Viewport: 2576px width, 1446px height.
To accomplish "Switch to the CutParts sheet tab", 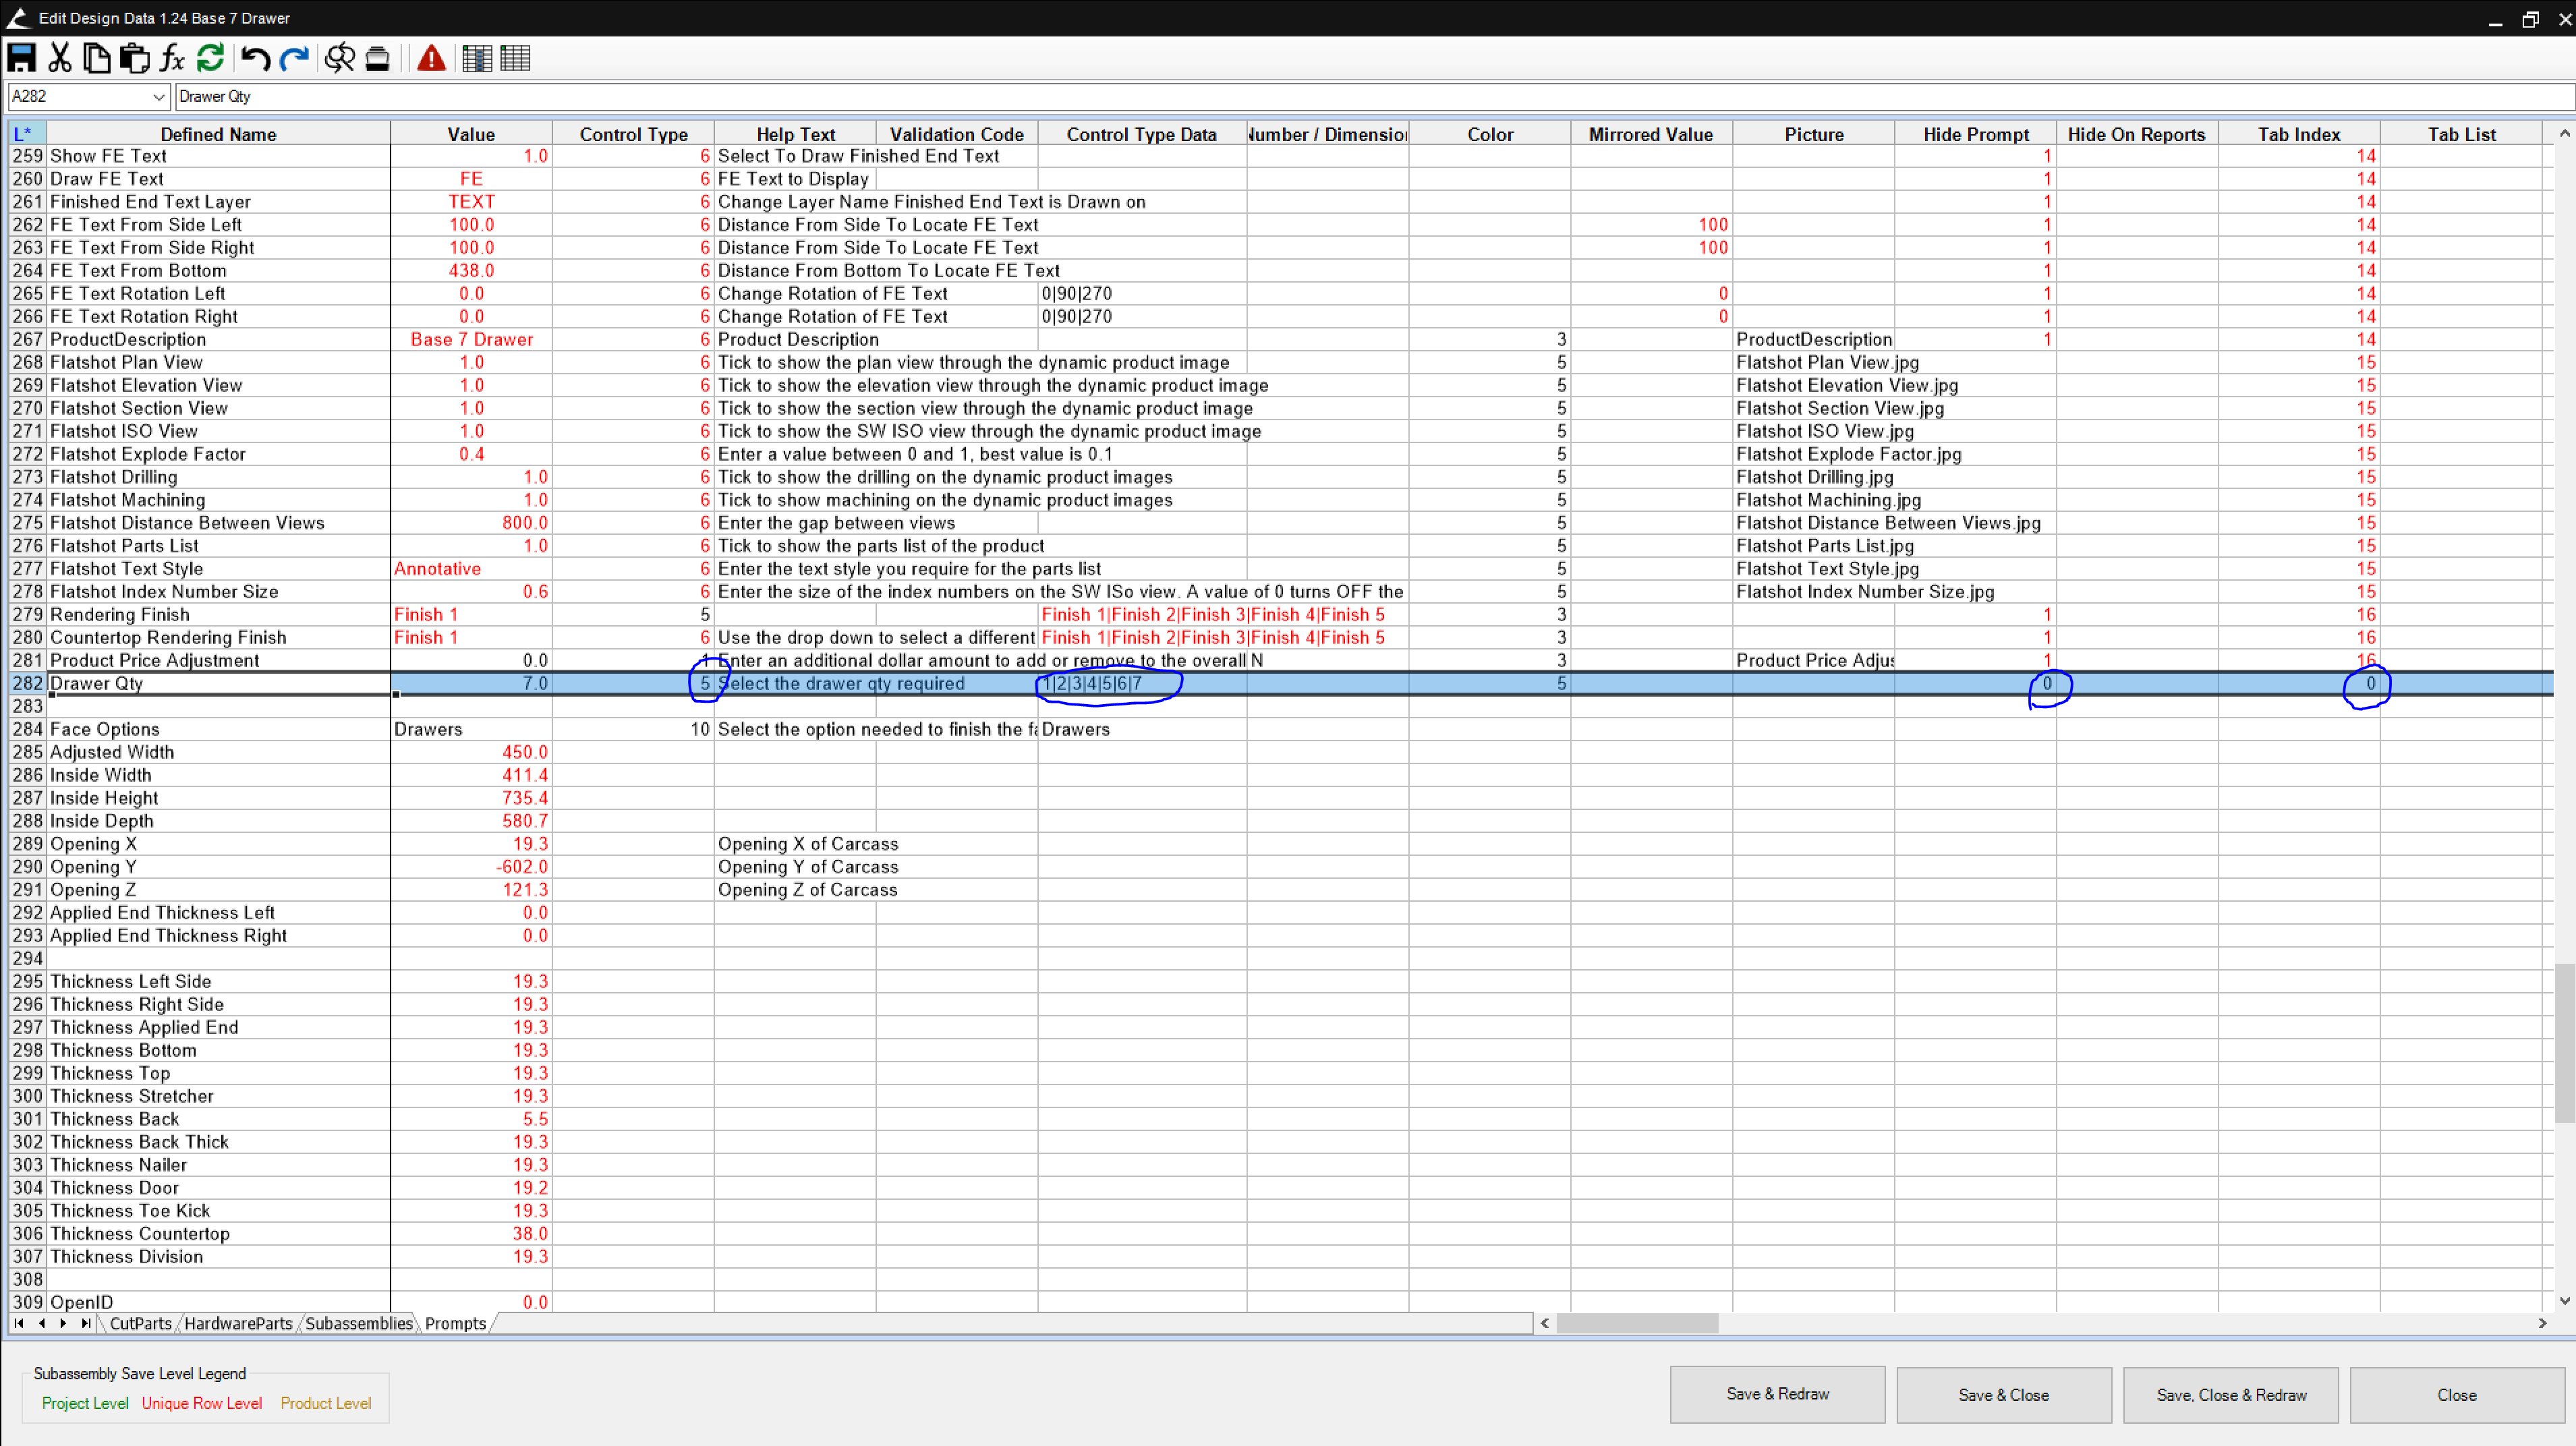I will (x=140, y=1323).
